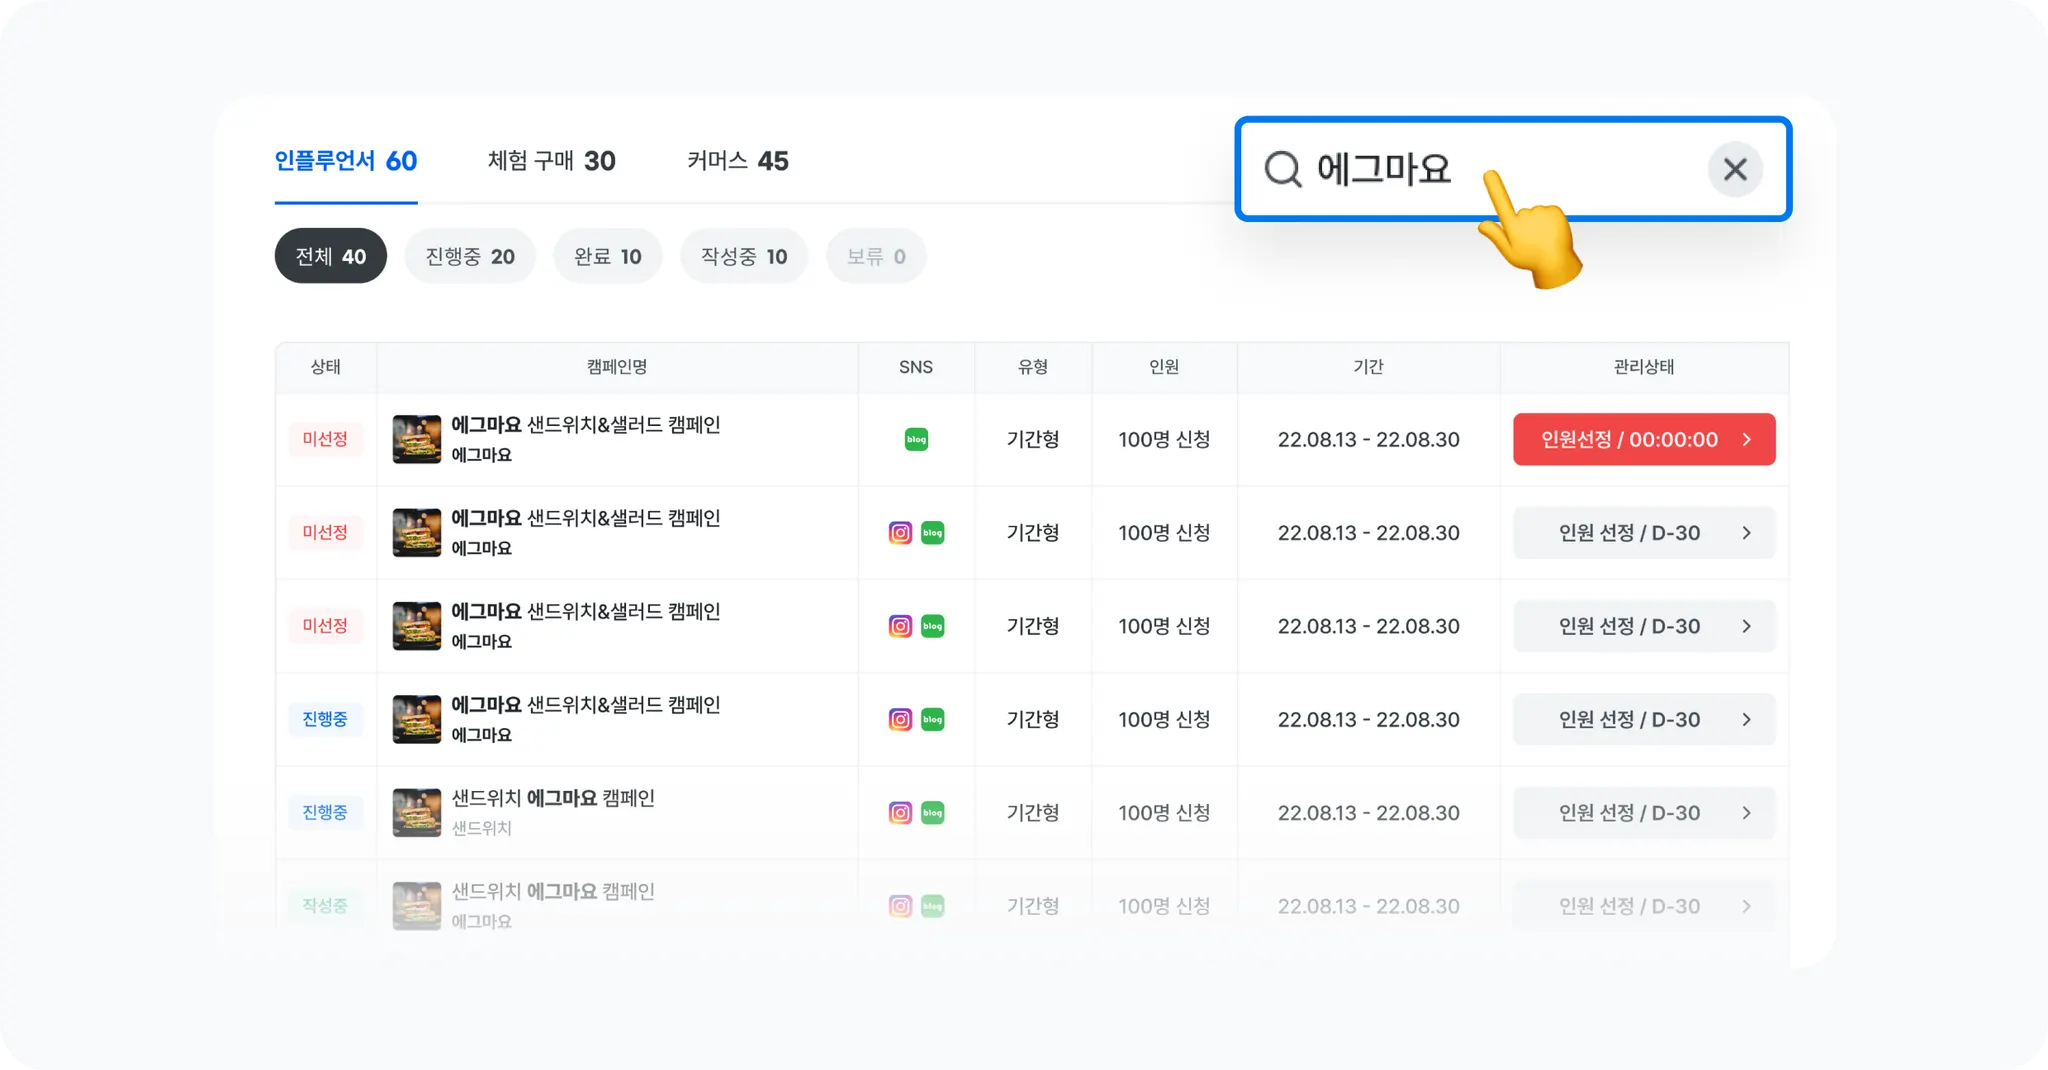Switch to the 인플루언서 60 tab
This screenshot has width=2048, height=1070.
346,161
